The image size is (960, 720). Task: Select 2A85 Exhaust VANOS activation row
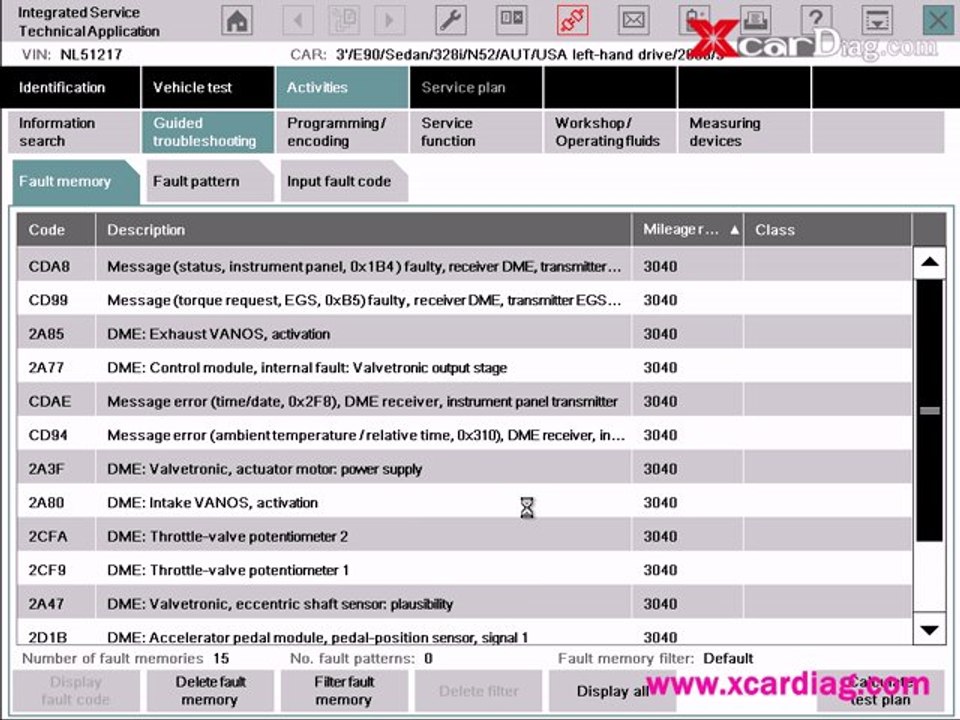point(464,334)
